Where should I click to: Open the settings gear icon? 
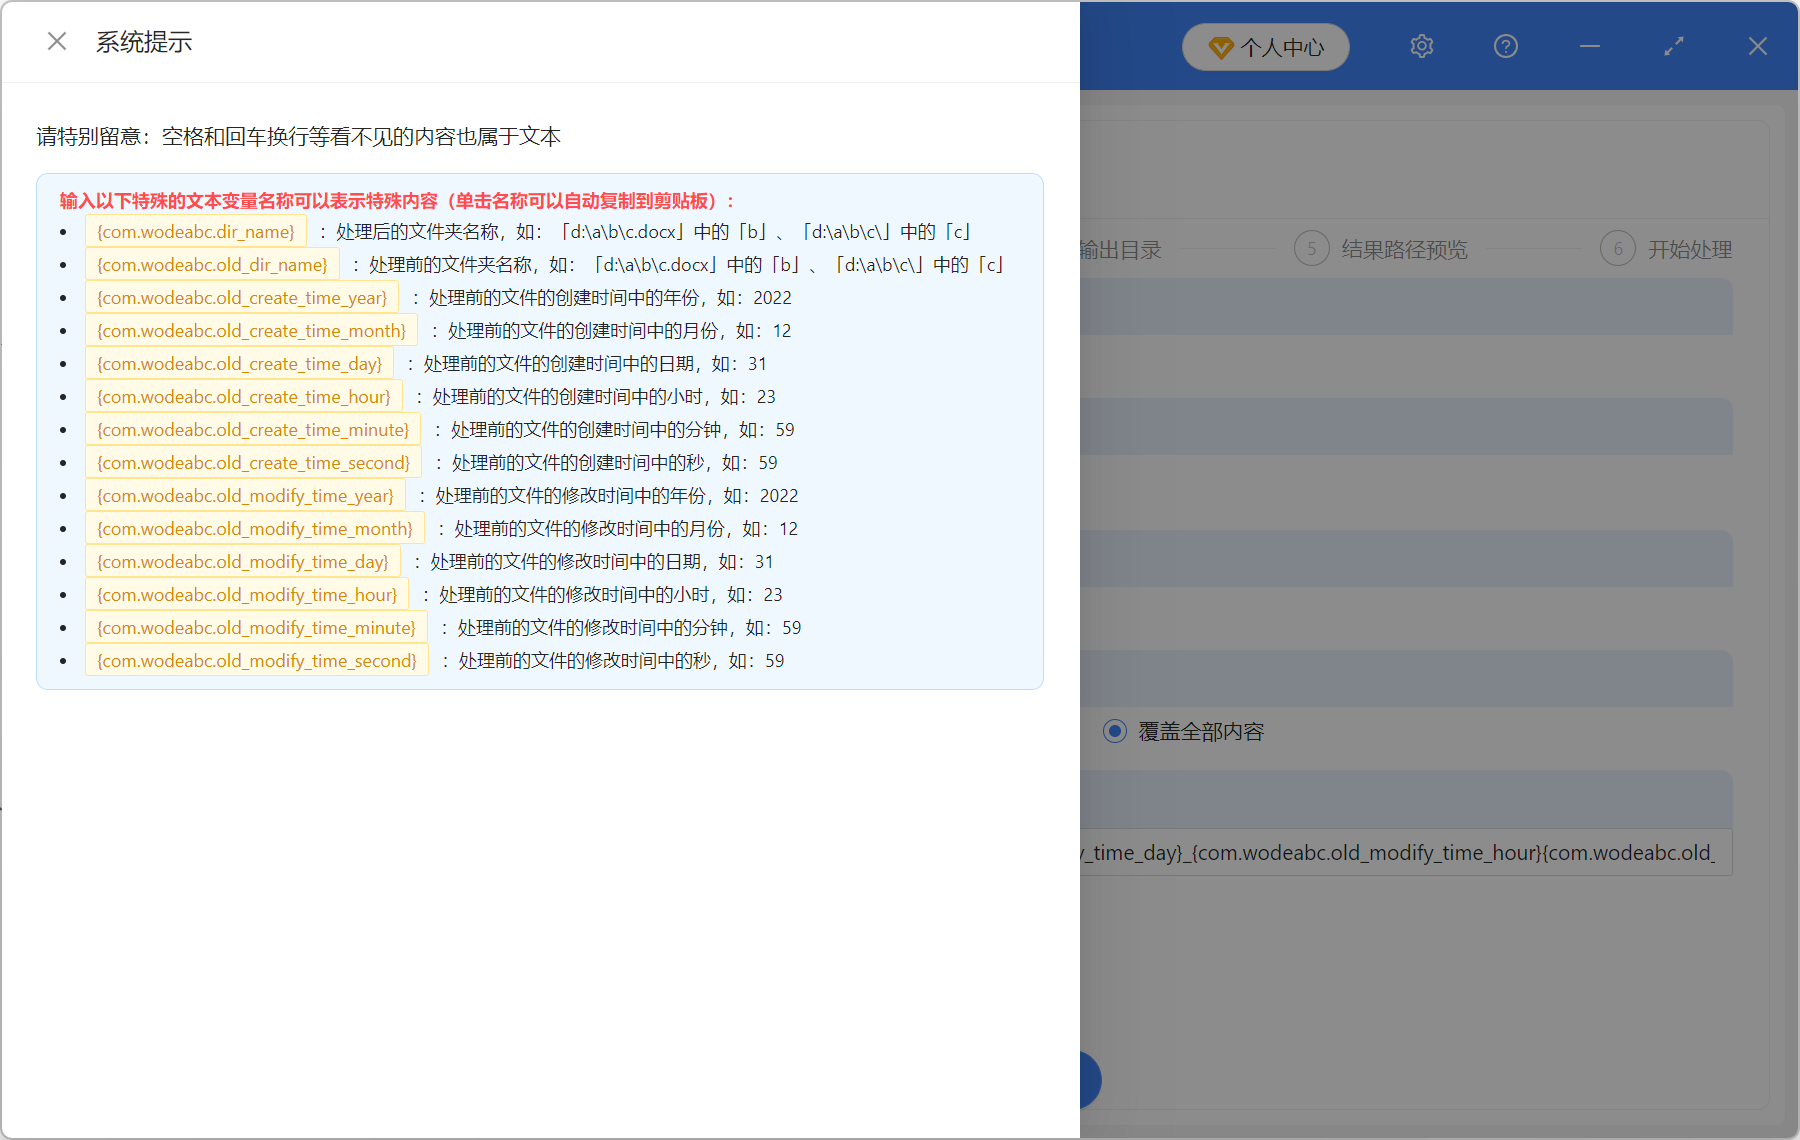1421,46
